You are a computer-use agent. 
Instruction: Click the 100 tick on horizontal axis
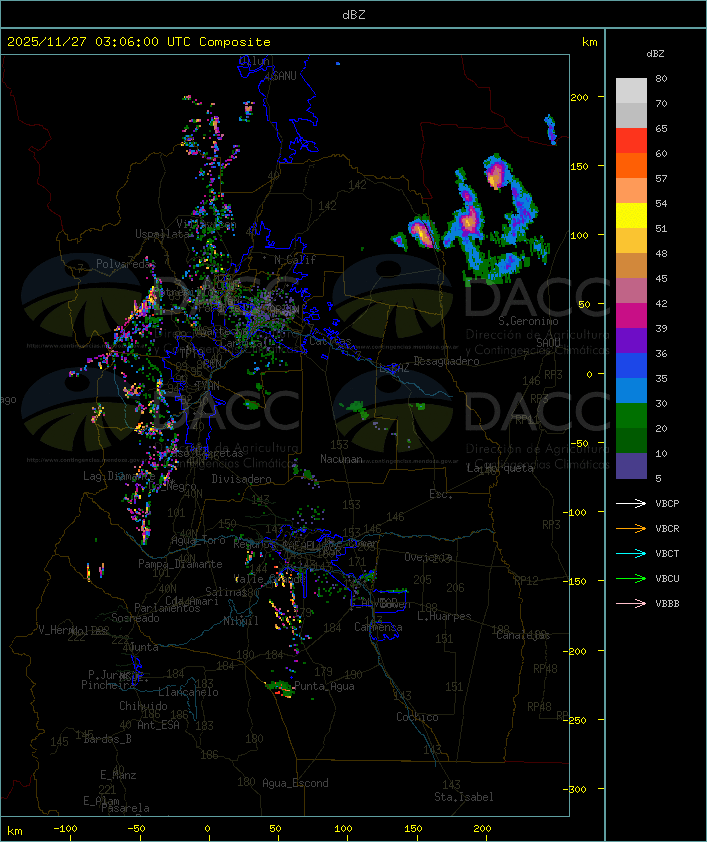[x=344, y=829]
